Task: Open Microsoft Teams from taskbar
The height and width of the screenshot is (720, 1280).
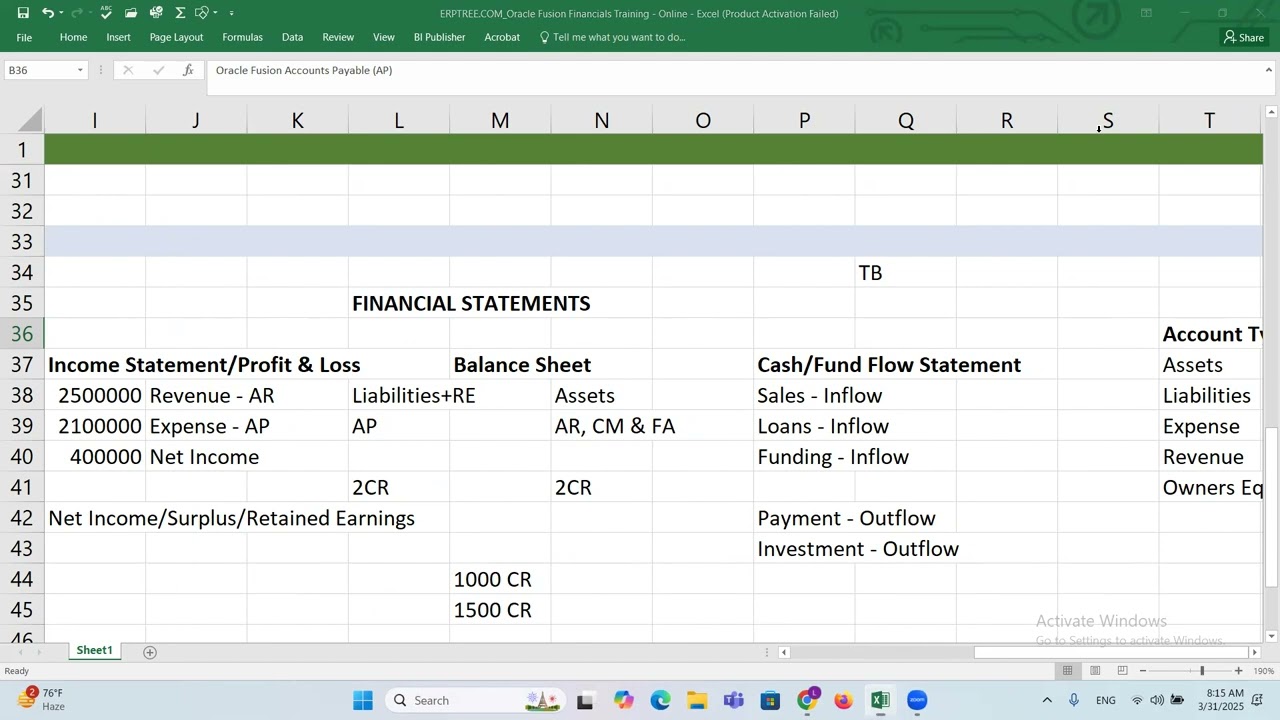Action: (x=733, y=700)
